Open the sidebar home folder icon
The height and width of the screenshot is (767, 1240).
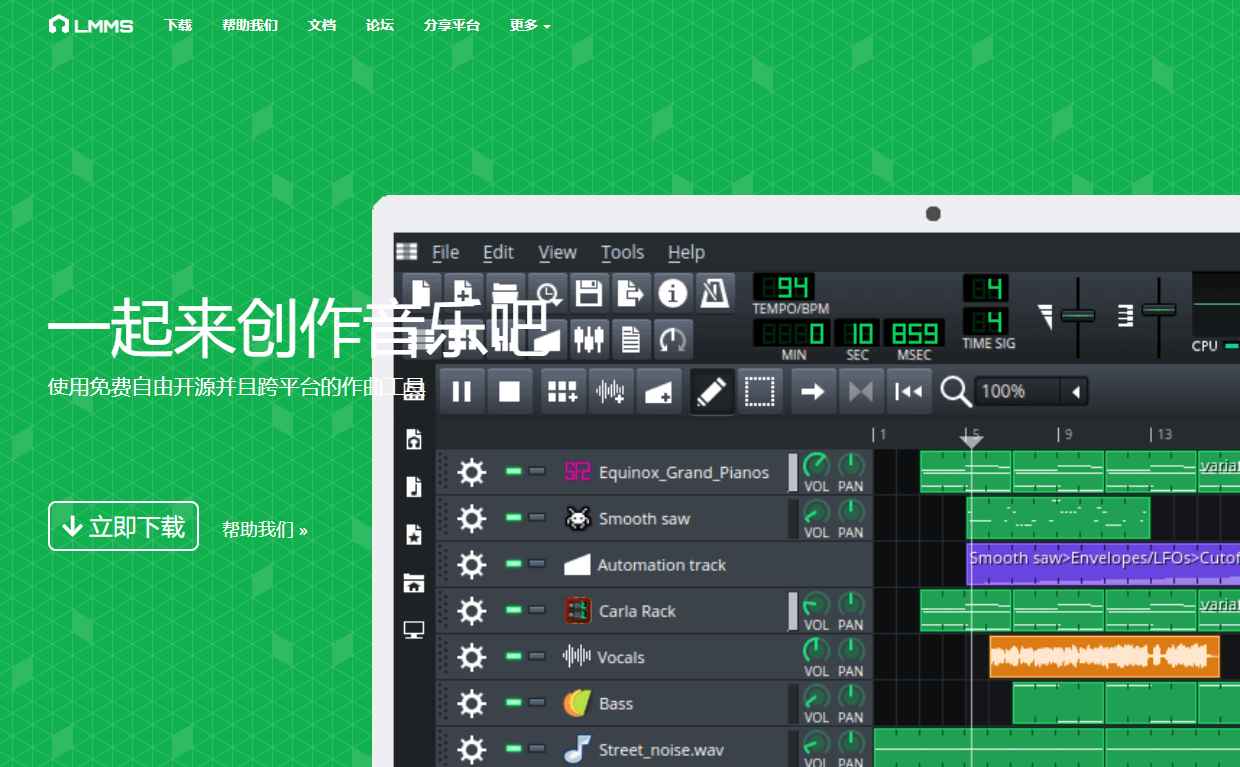tap(414, 582)
